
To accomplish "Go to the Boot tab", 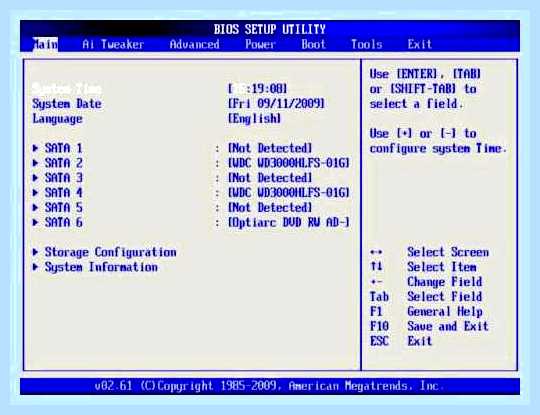I will (313, 44).
